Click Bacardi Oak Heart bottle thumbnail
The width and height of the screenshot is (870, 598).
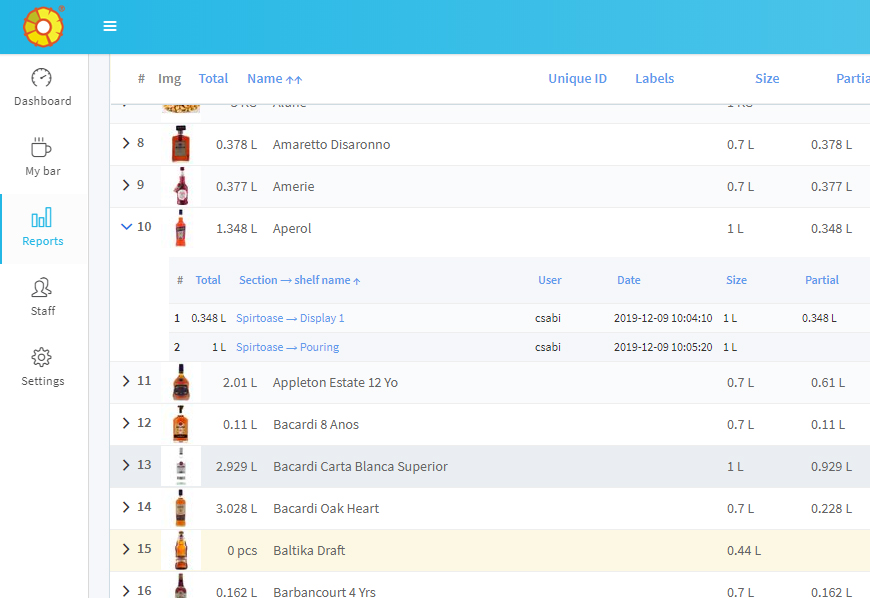(x=181, y=508)
